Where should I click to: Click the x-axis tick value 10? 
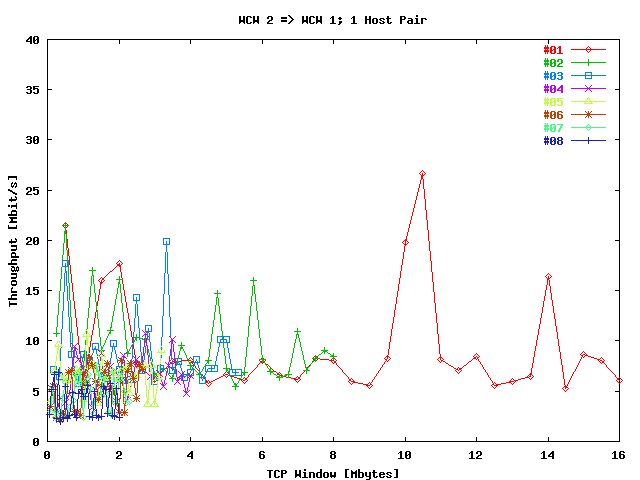click(x=404, y=455)
